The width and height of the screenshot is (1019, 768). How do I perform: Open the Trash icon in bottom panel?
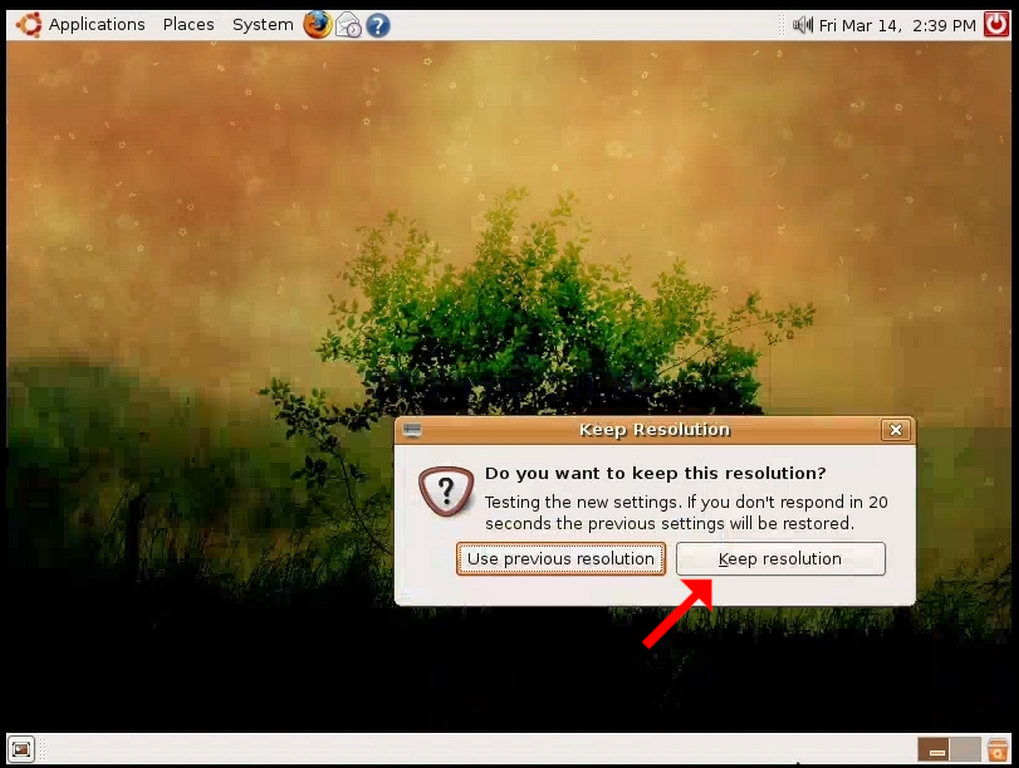(x=998, y=749)
